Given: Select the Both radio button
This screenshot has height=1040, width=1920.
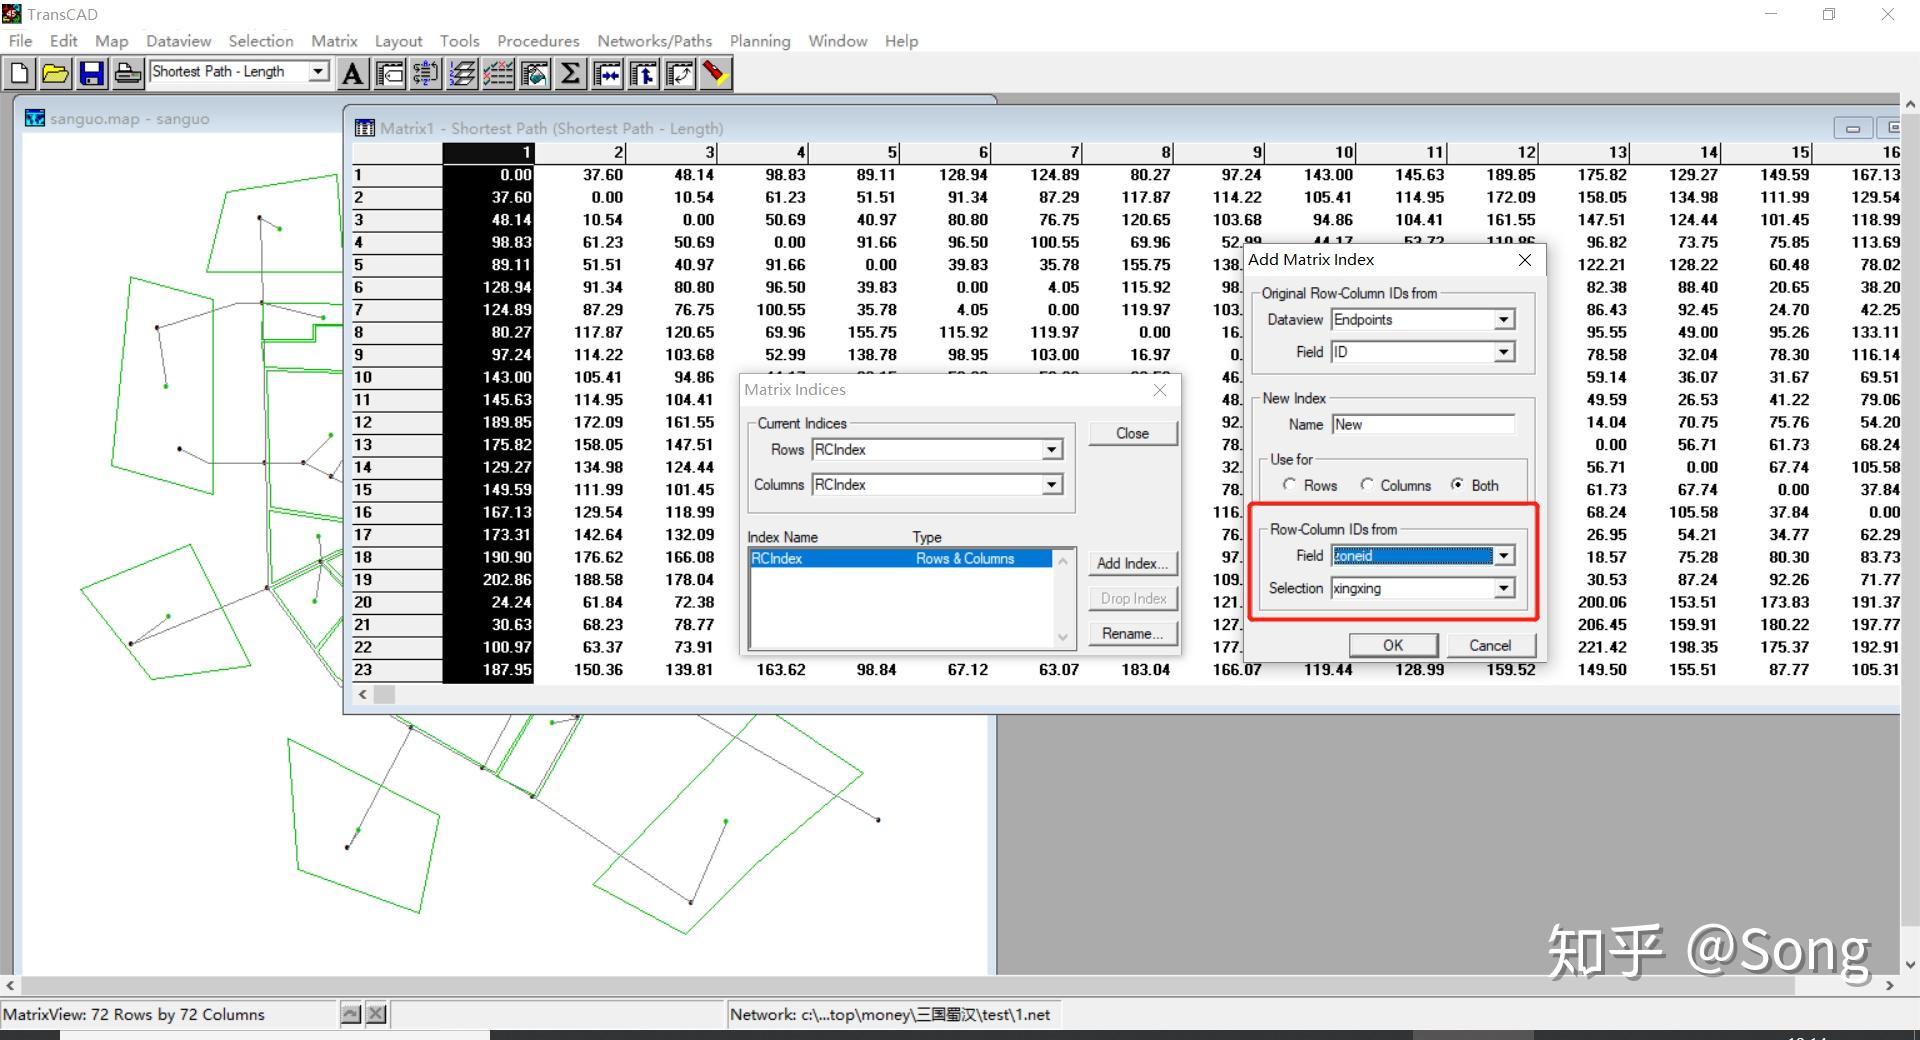Looking at the screenshot, I should (1458, 485).
